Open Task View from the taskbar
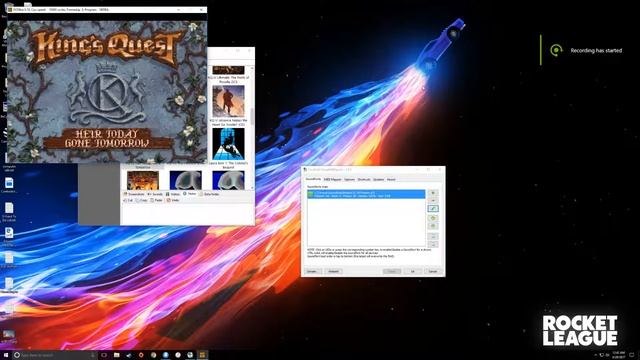Image resolution: width=640 pixels, height=360 pixels. pyautogui.click(x=104, y=355)
